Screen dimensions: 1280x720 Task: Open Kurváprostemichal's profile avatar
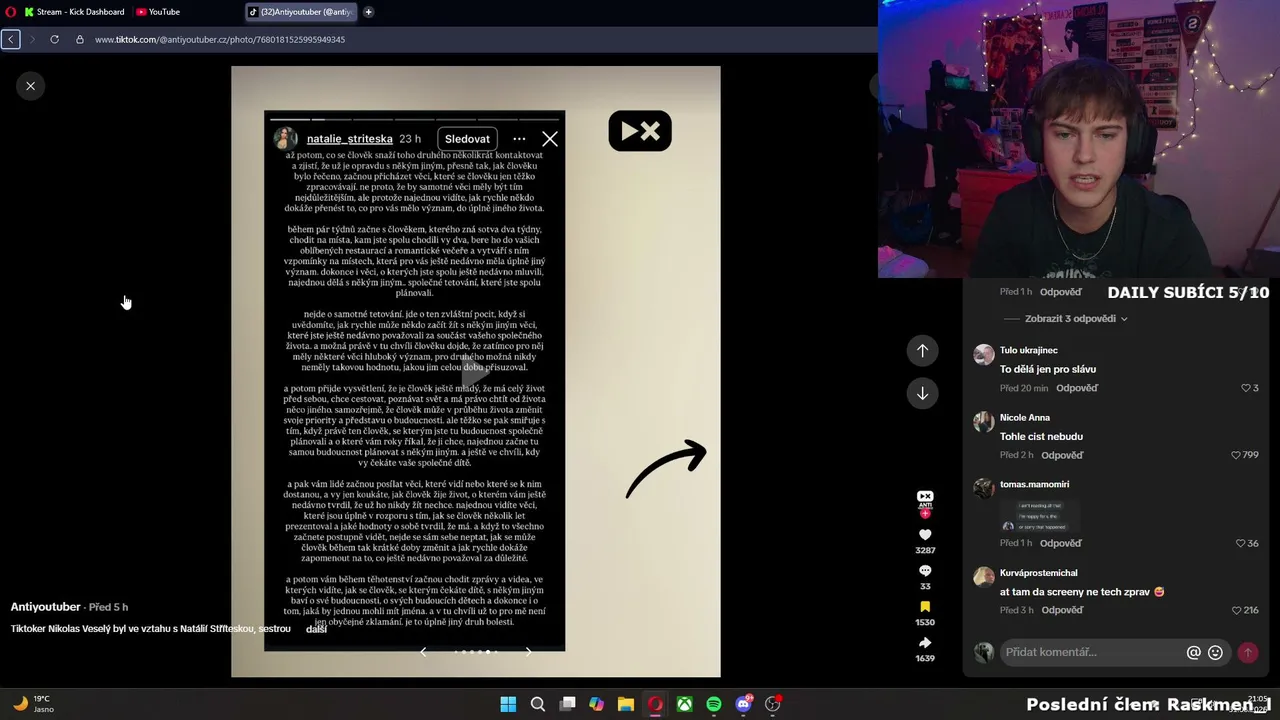(x=984, y=577)
